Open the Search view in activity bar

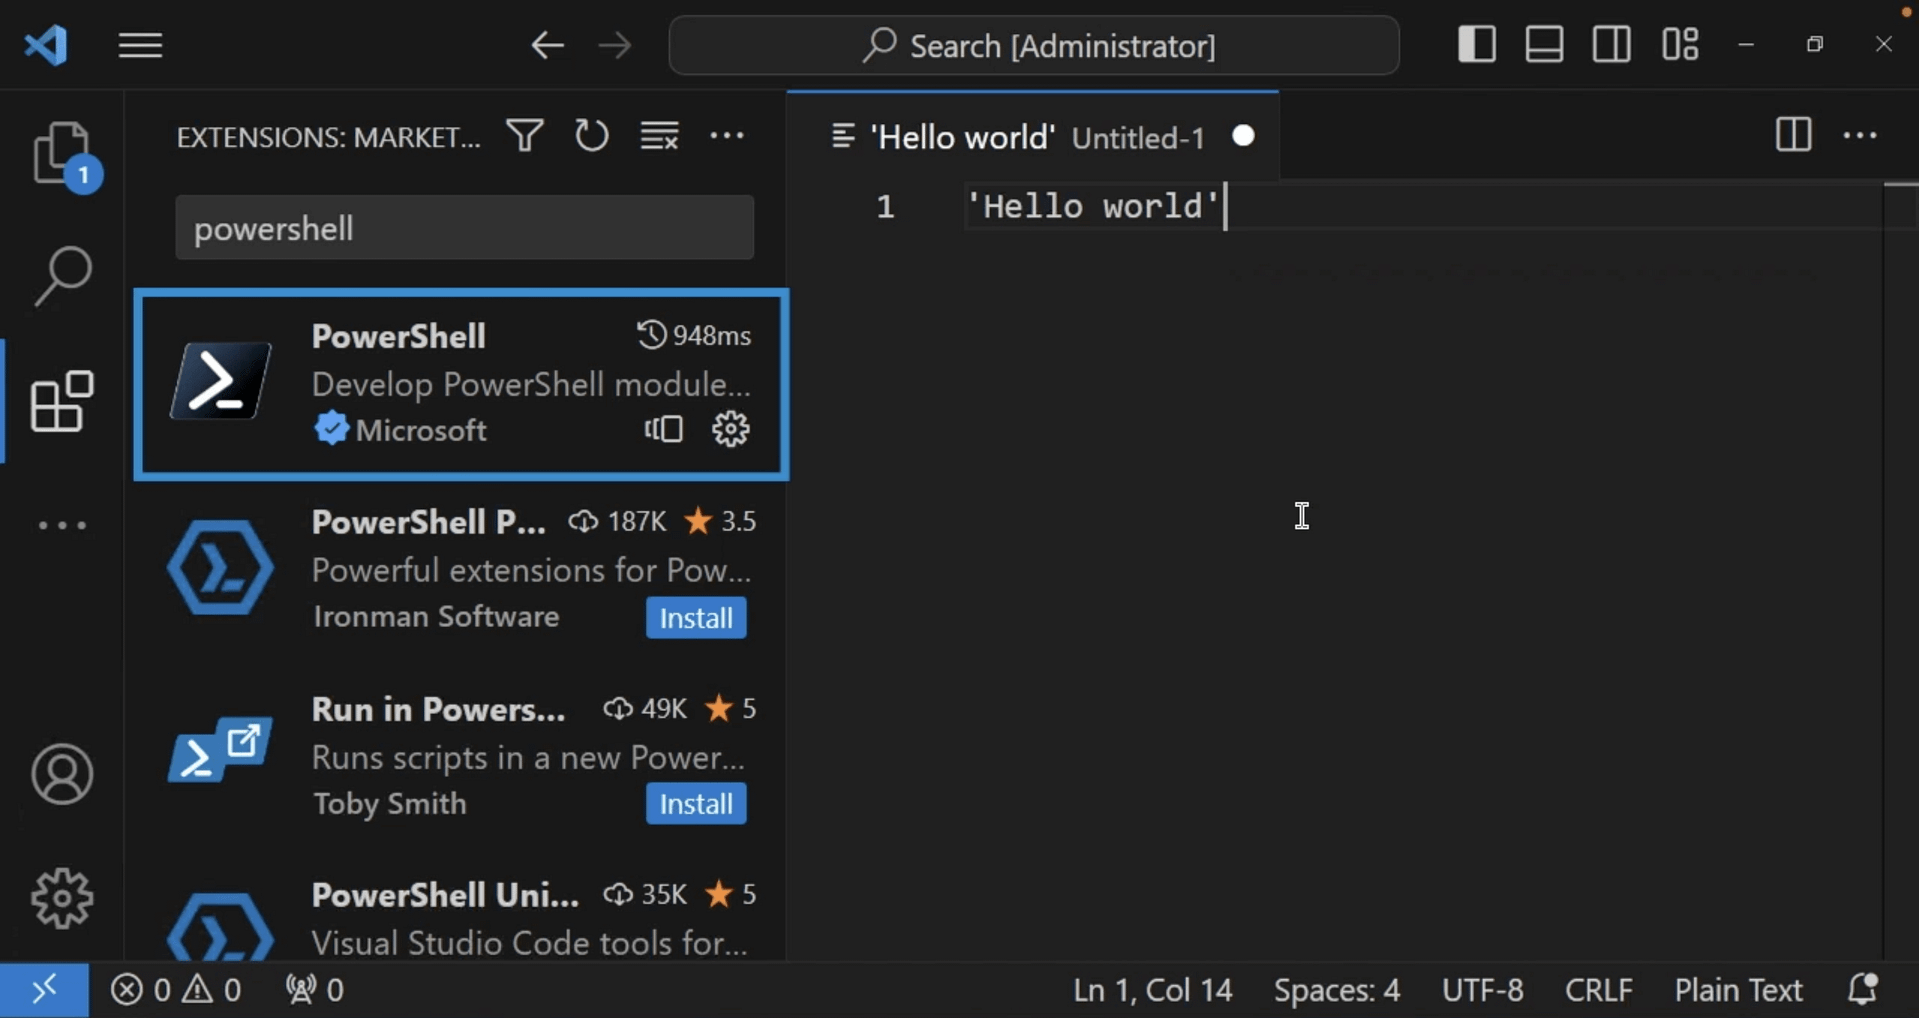pos(63,276)
